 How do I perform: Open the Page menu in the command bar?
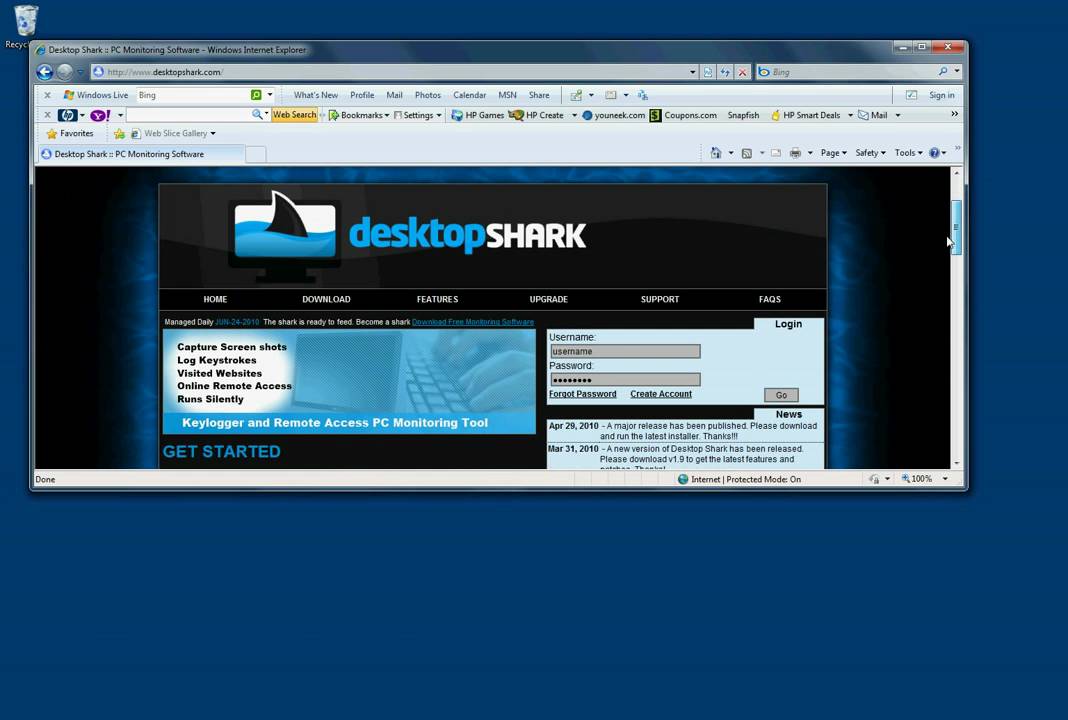click(x=834, y=153)
